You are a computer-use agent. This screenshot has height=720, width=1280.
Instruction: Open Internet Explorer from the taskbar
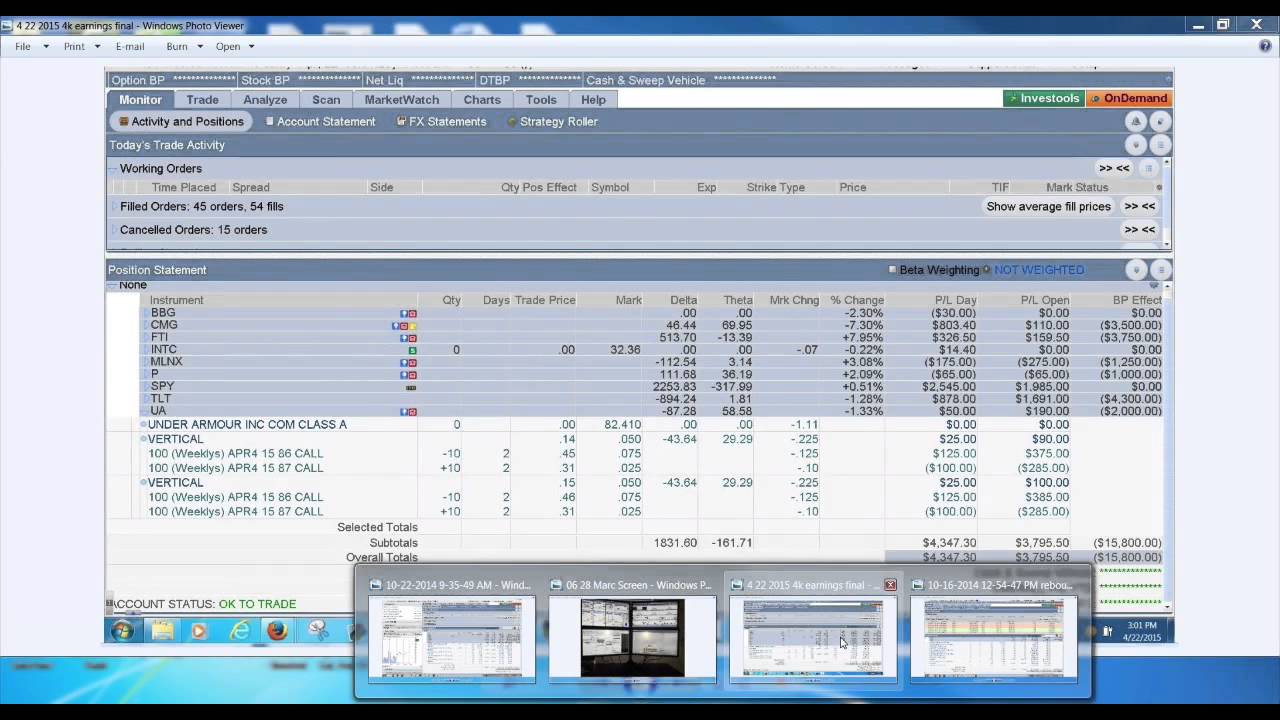coord(239,631)
